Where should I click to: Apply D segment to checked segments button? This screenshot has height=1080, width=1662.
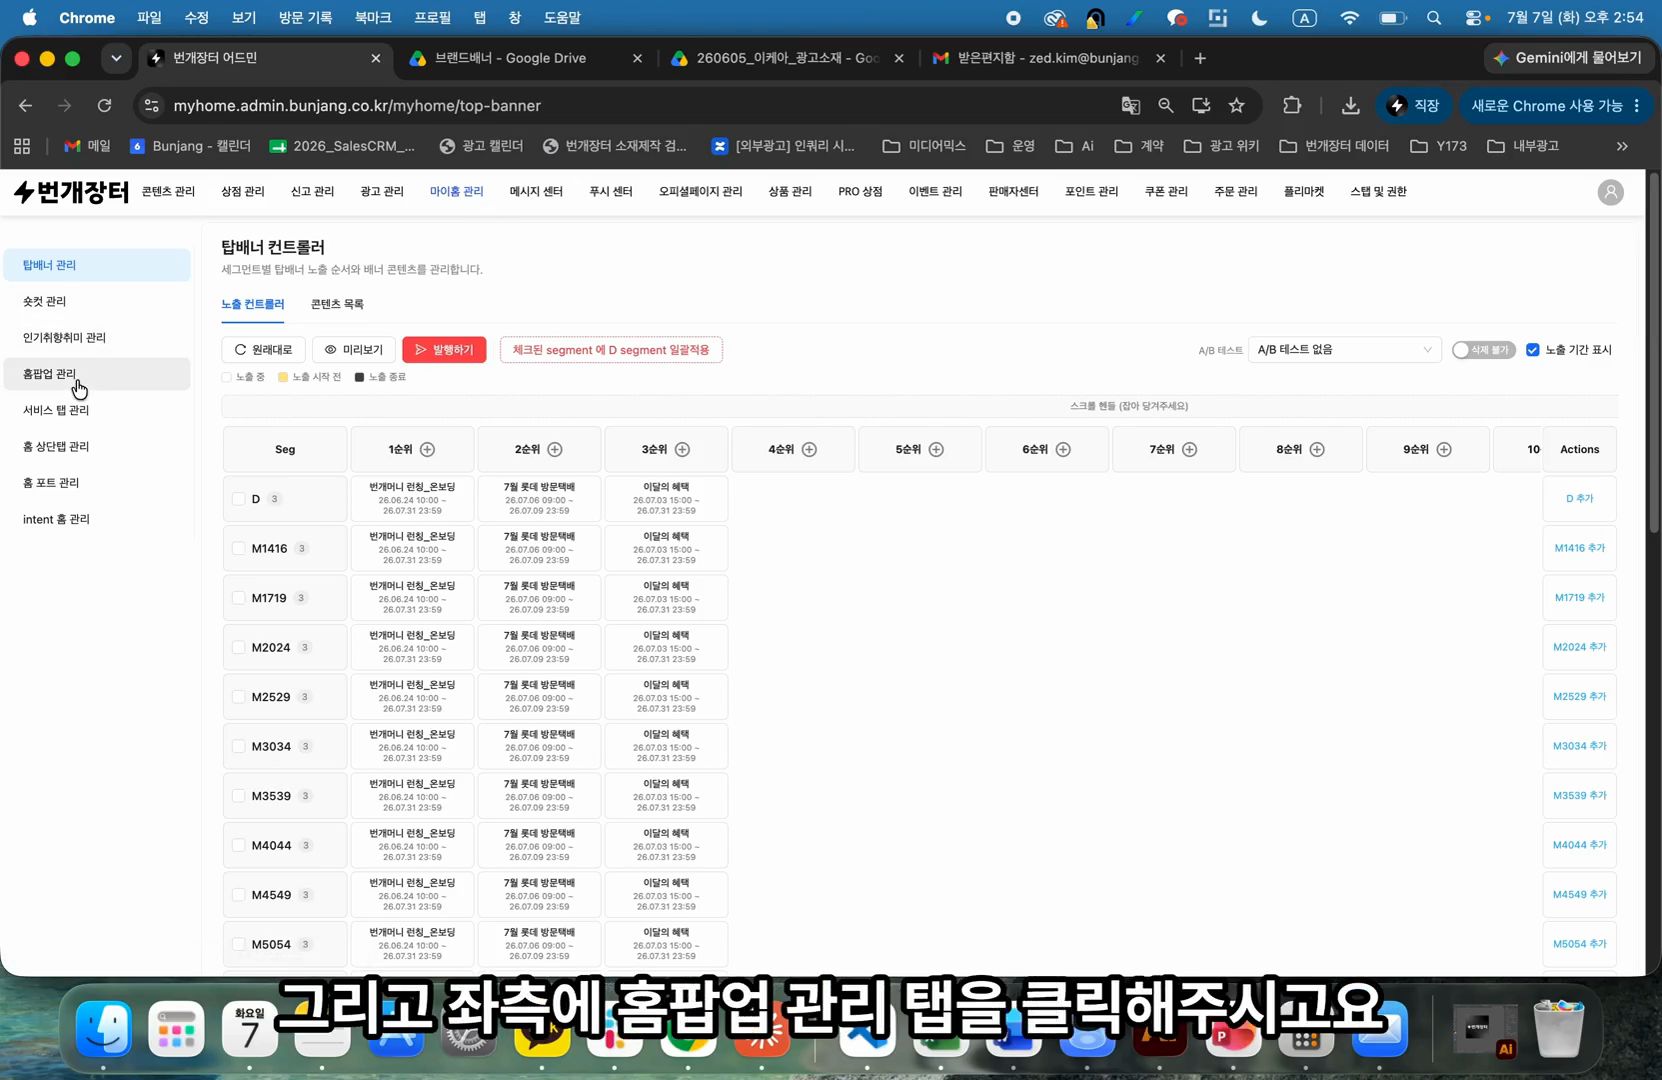pos(611,350)
